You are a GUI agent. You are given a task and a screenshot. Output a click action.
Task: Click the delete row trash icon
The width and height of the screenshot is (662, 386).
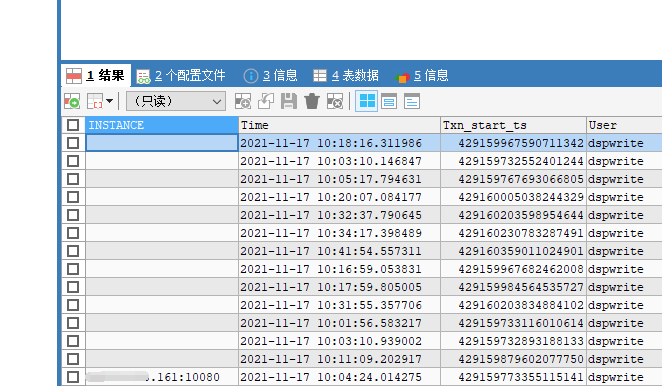312,101
